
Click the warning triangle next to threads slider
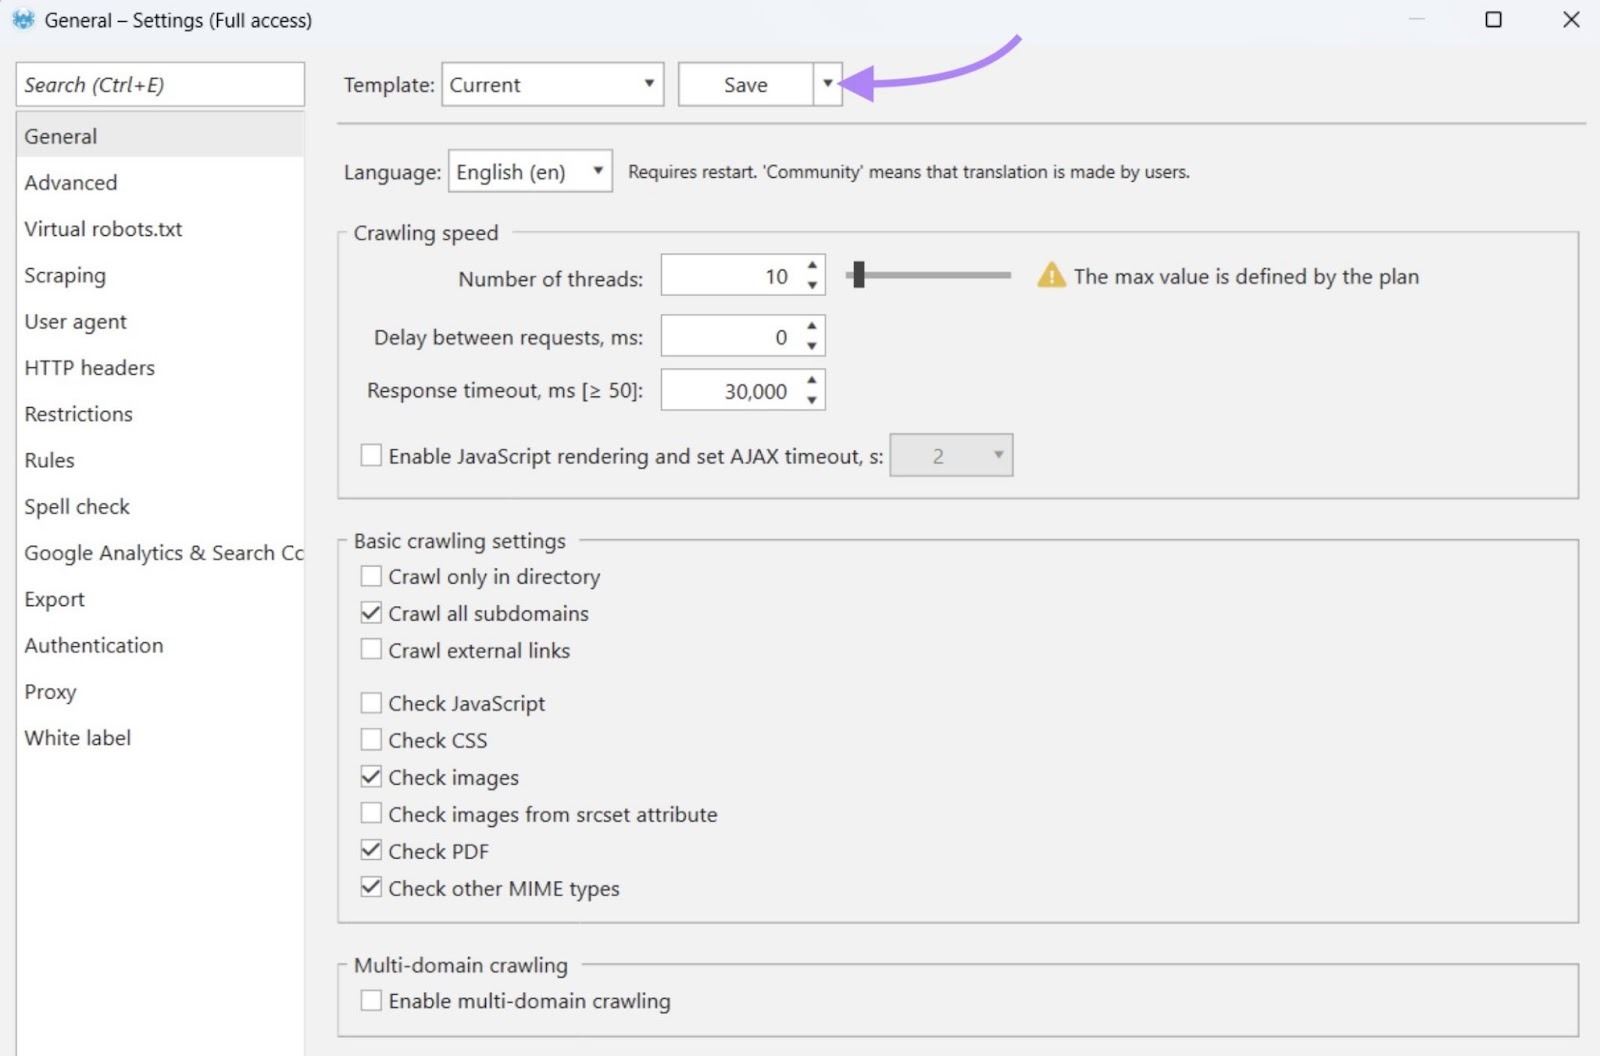pyautogui.click(x=1050, y=277)
